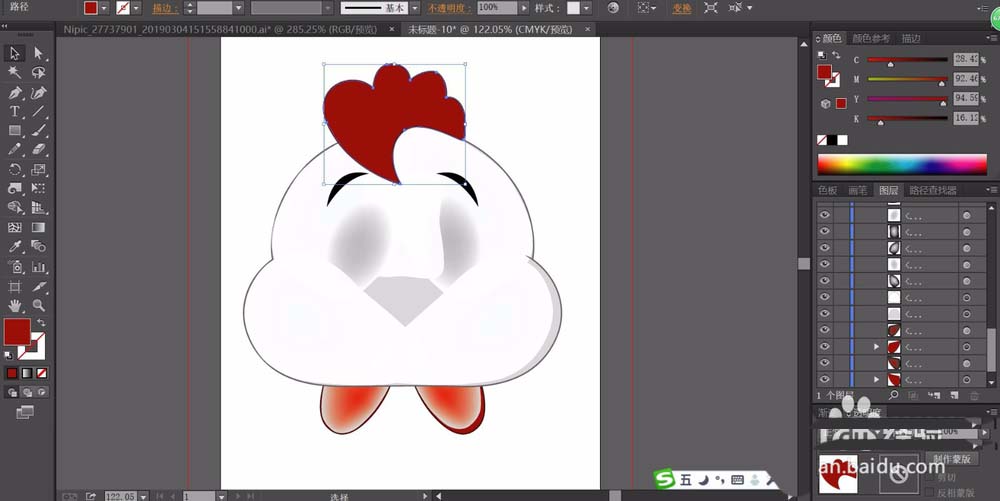Open the stroke weight dropdown
This screenshot has height=501, width=1000.
pos(239,8)
